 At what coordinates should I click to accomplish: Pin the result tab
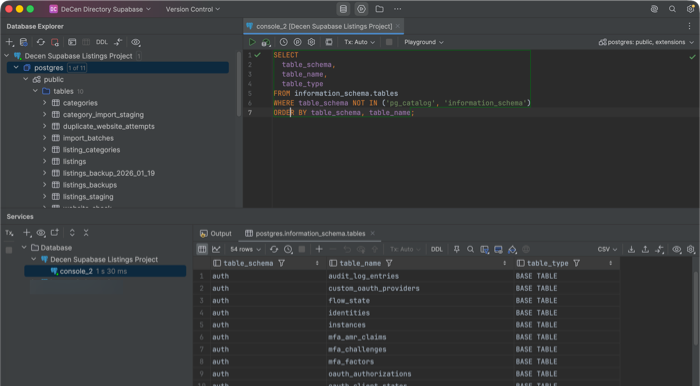tap(457, 249)
